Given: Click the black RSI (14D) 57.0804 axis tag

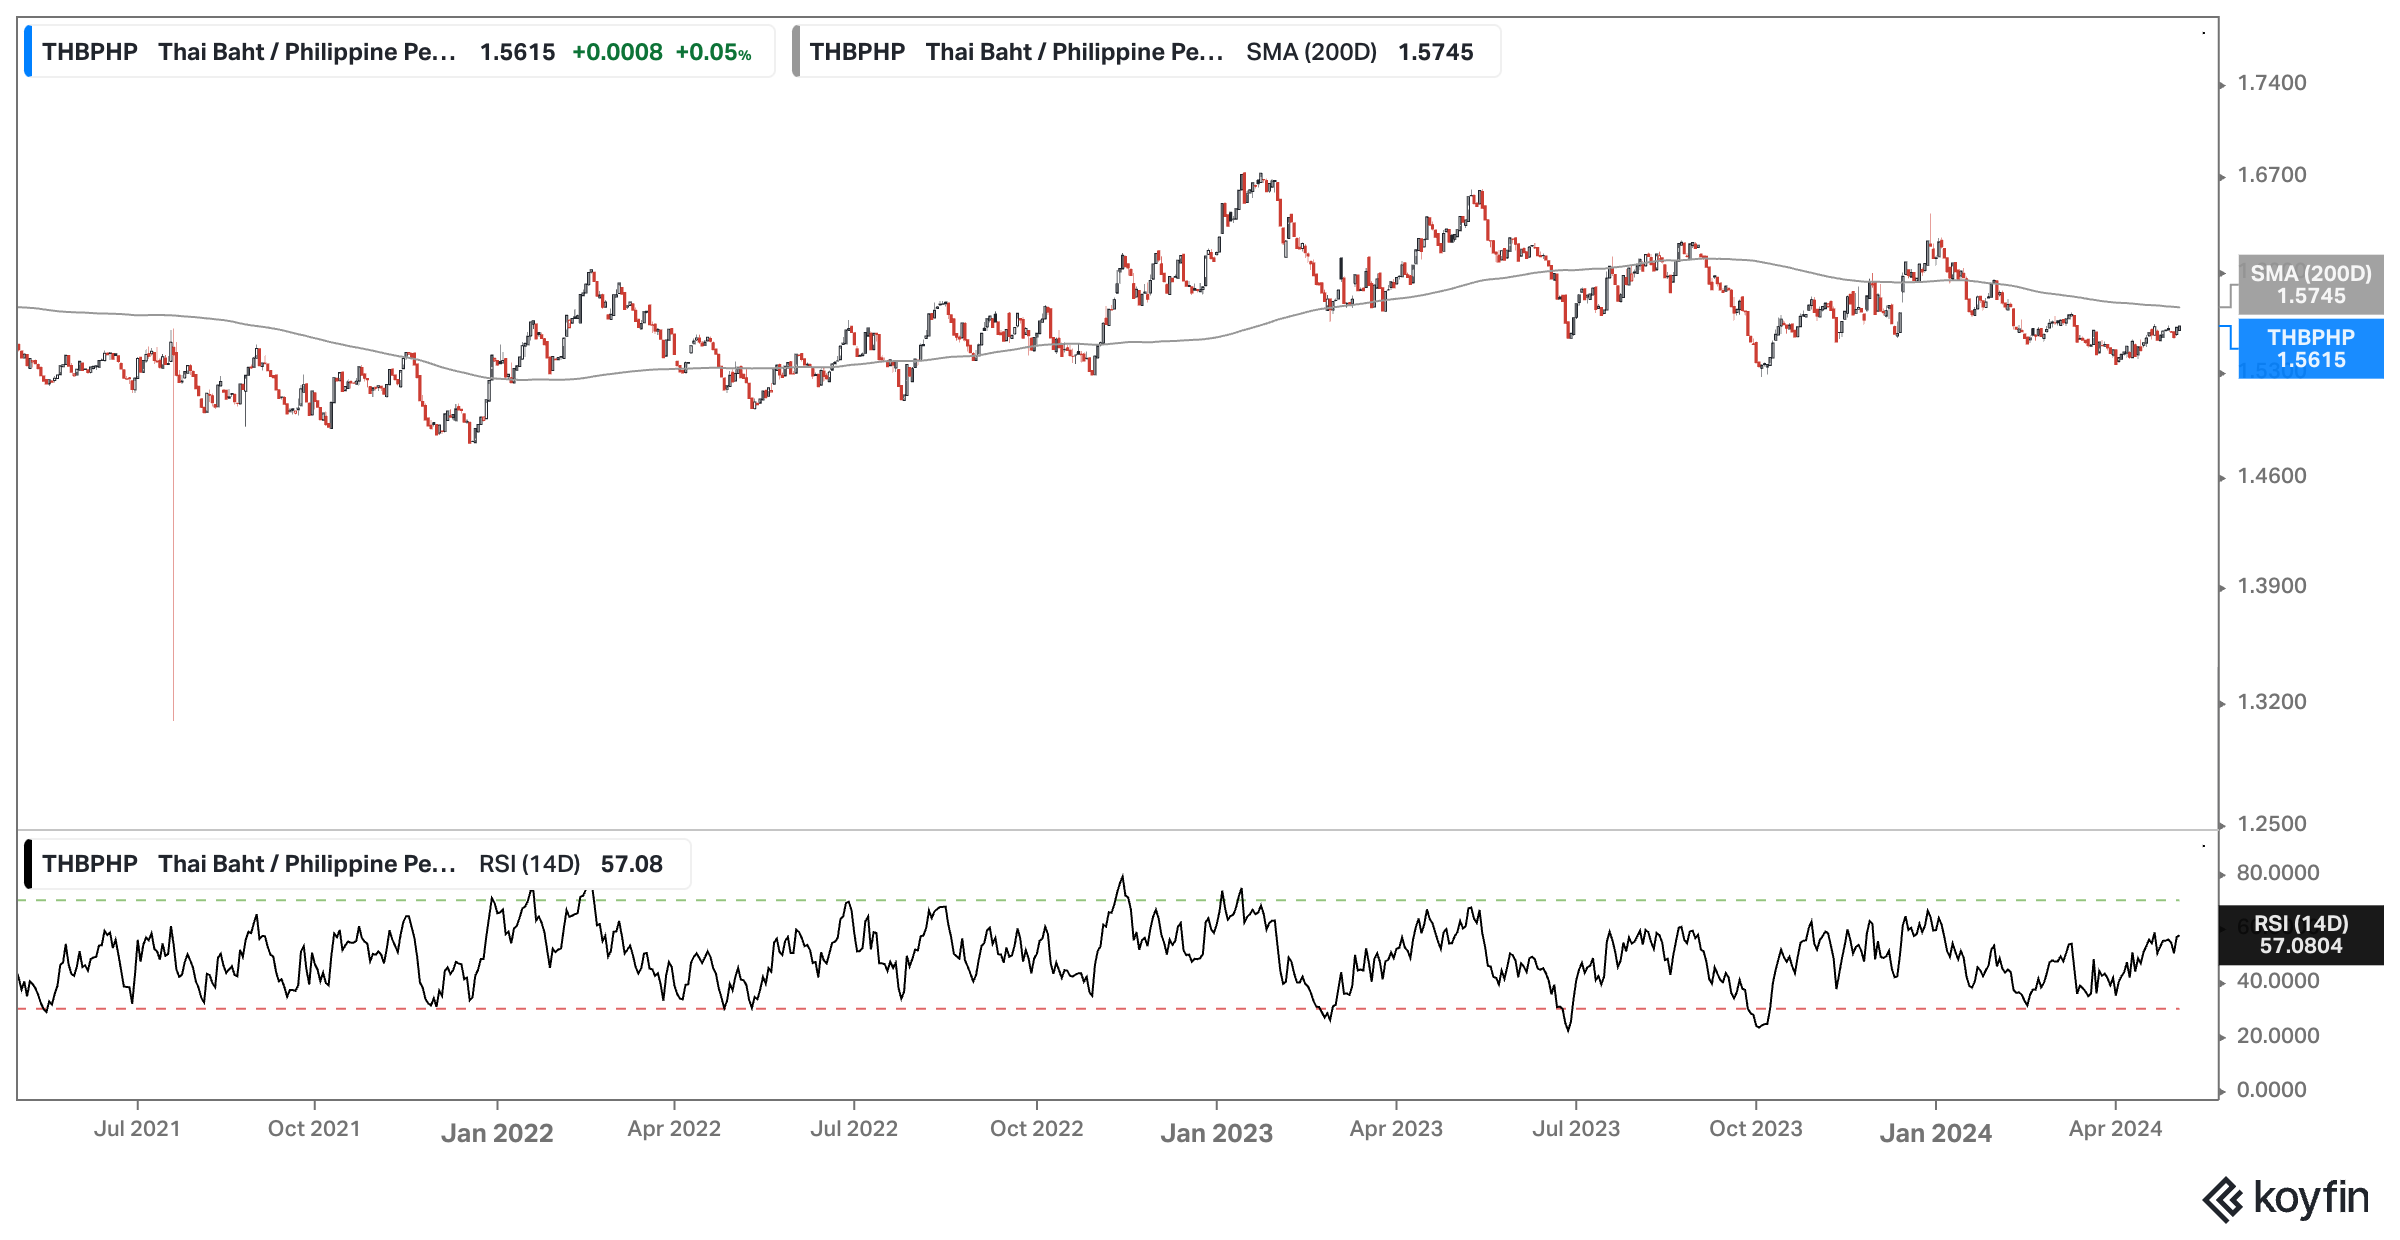Looking at the screenshot, I should [x=2300, y=934].
